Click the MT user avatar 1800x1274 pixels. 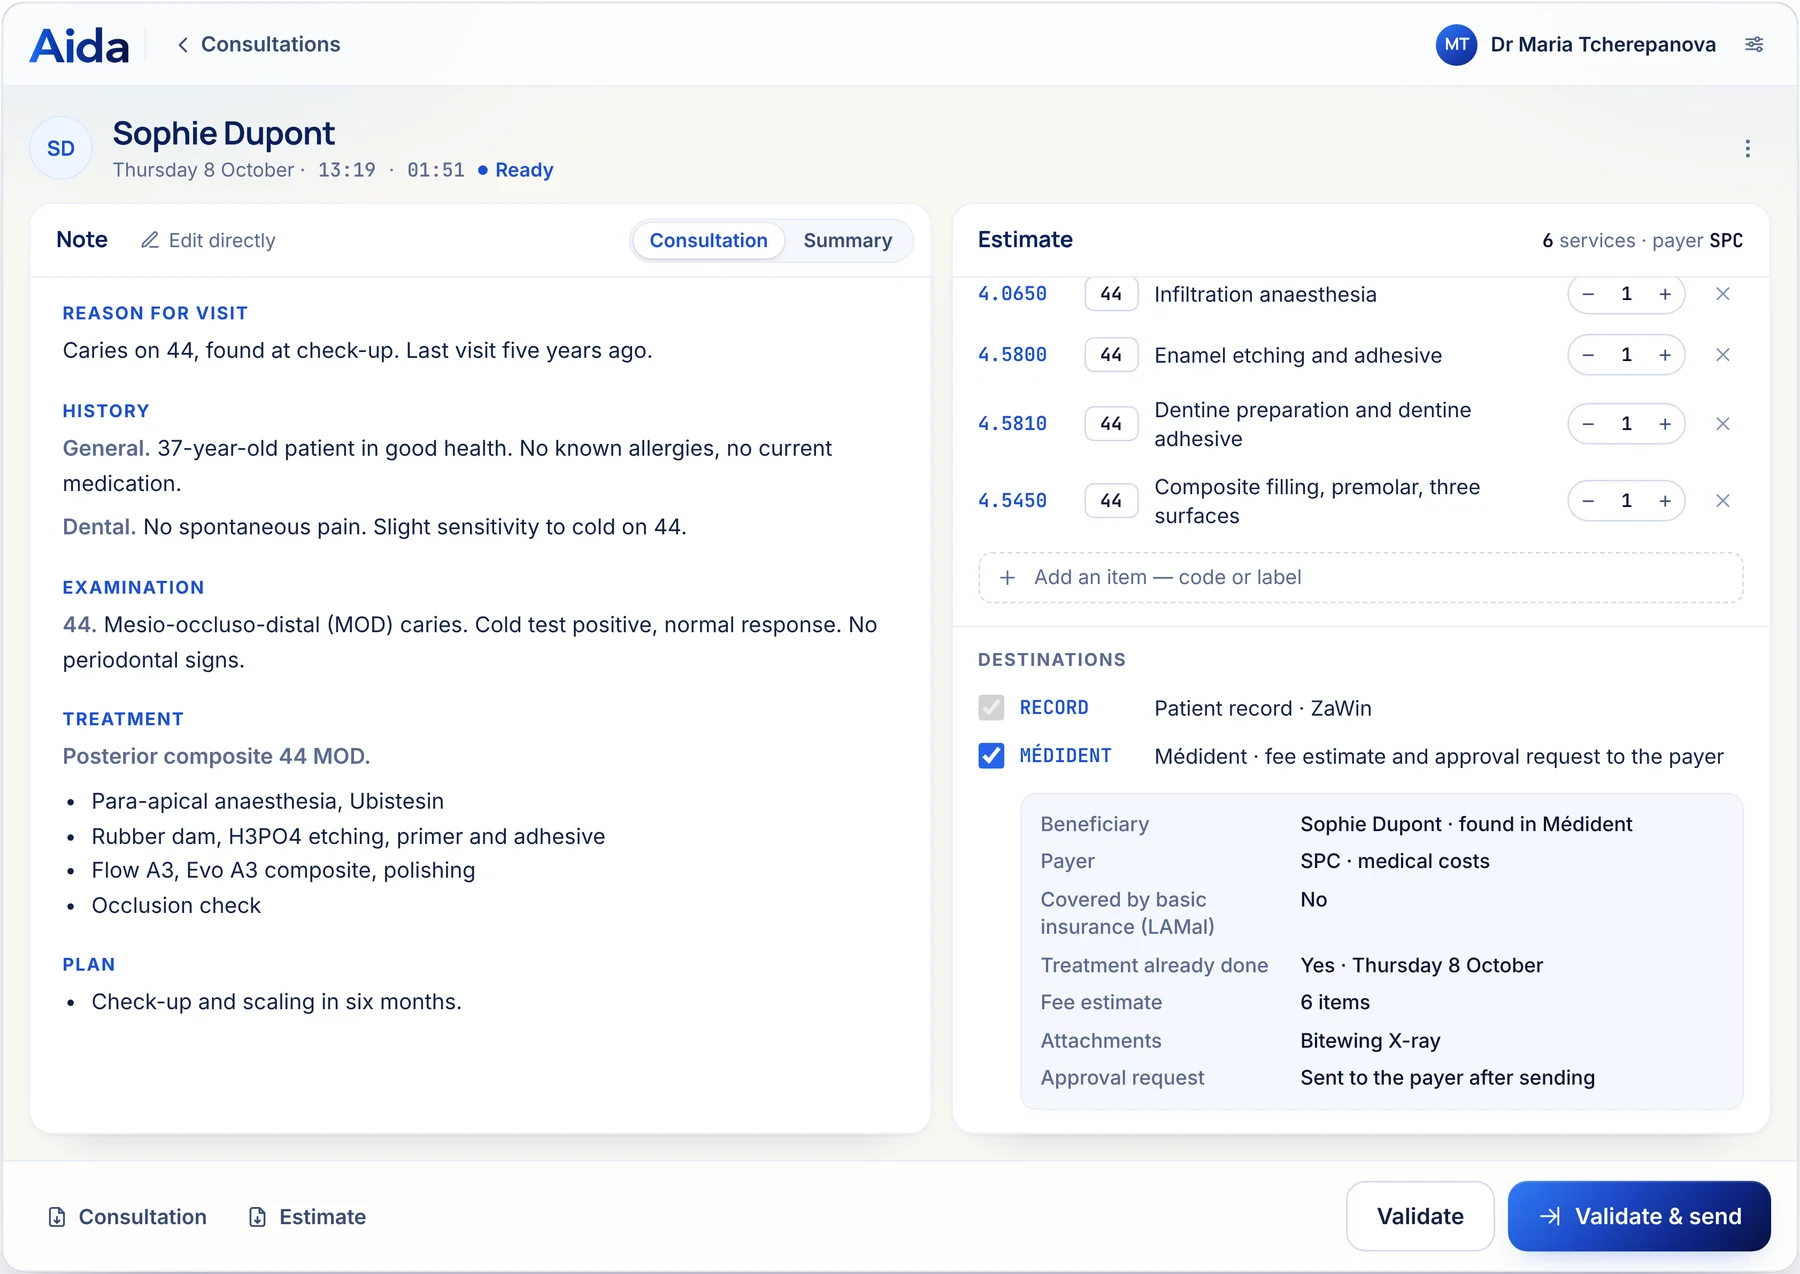pos(1456,44)
